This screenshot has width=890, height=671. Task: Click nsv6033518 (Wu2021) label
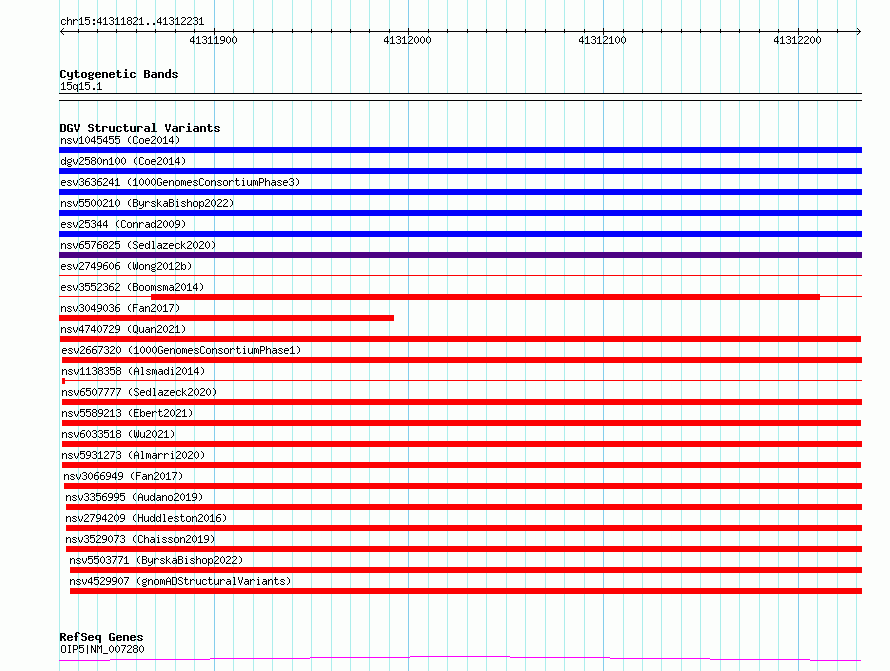(118, 434)
